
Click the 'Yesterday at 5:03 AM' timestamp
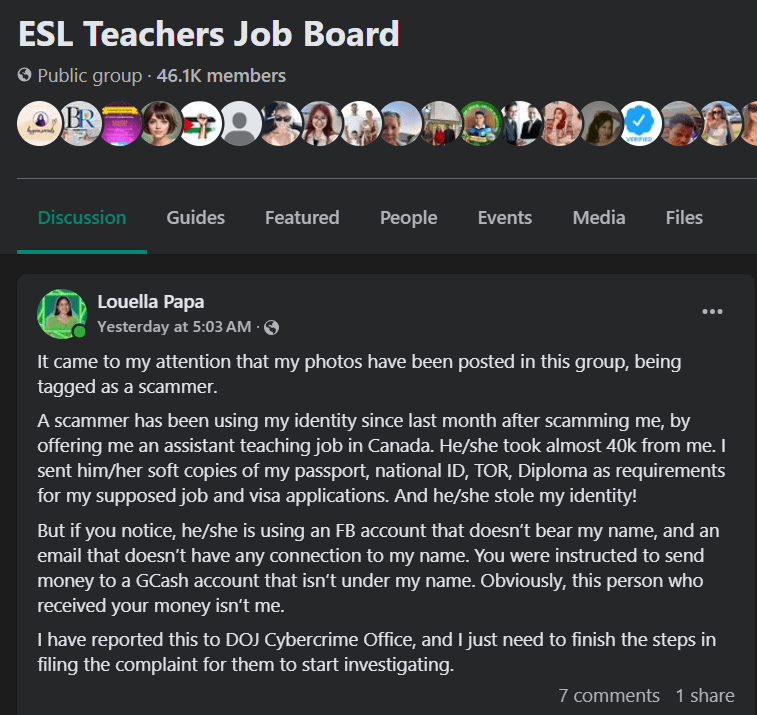coord(174,327)
